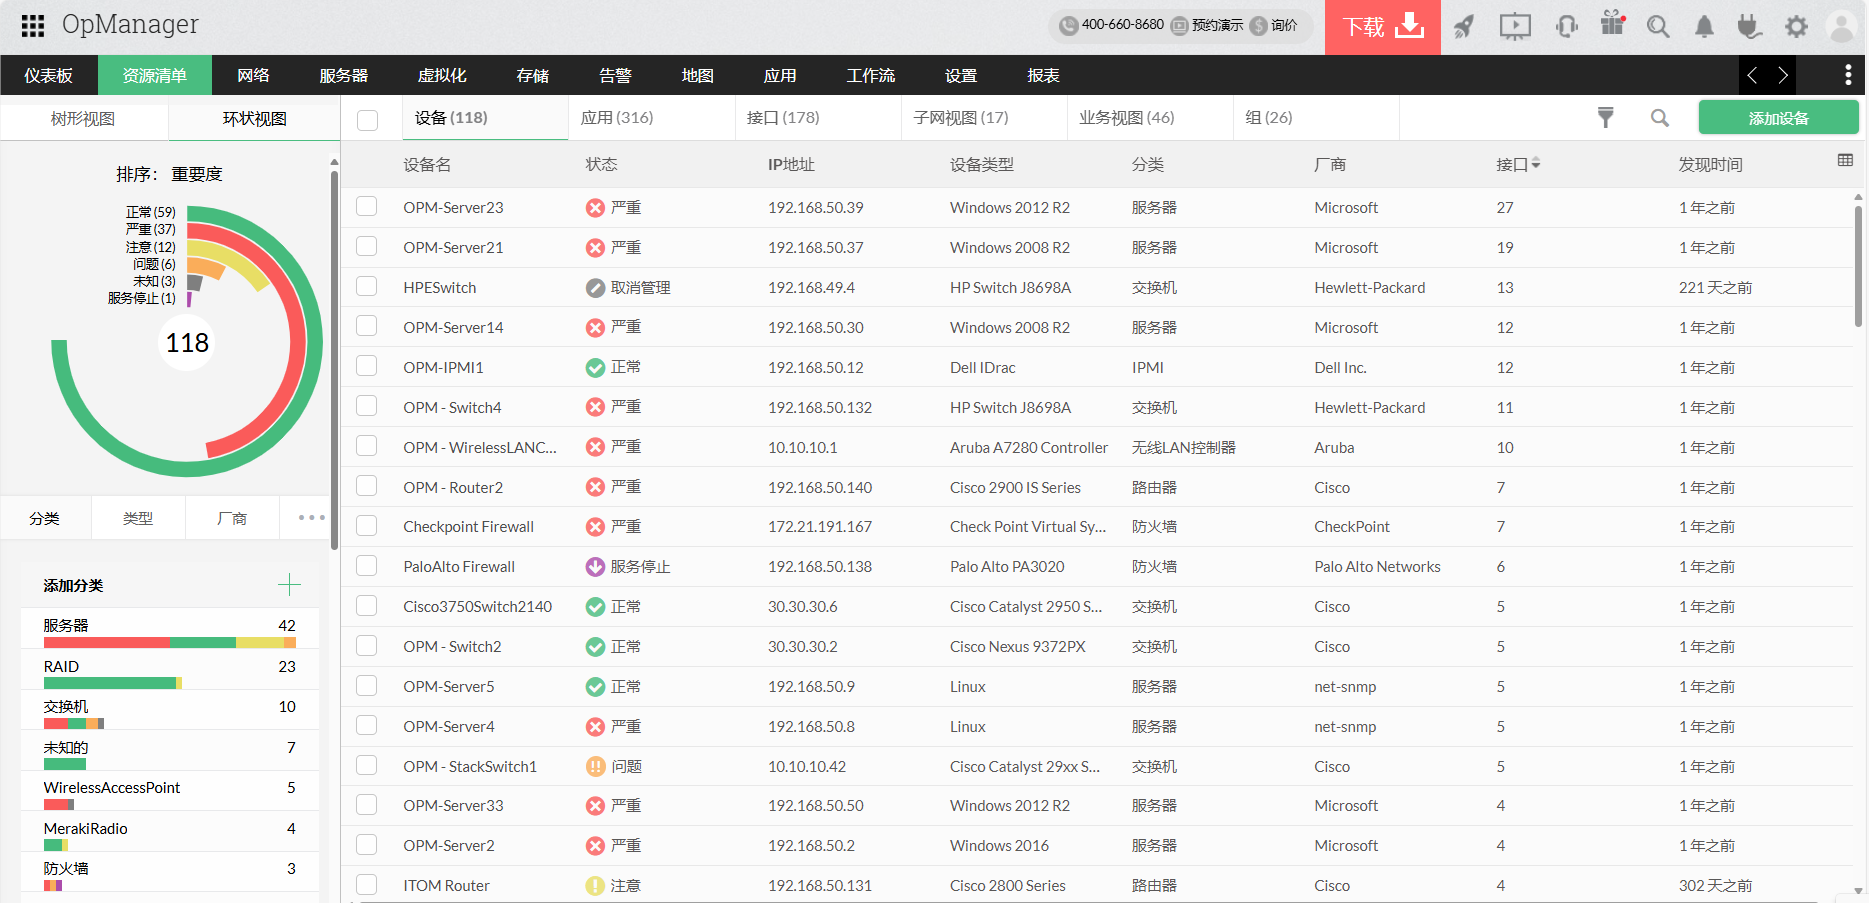Click the settings gear icon
Viewport: 1869px width, 903px height.
click(1796, 27)
